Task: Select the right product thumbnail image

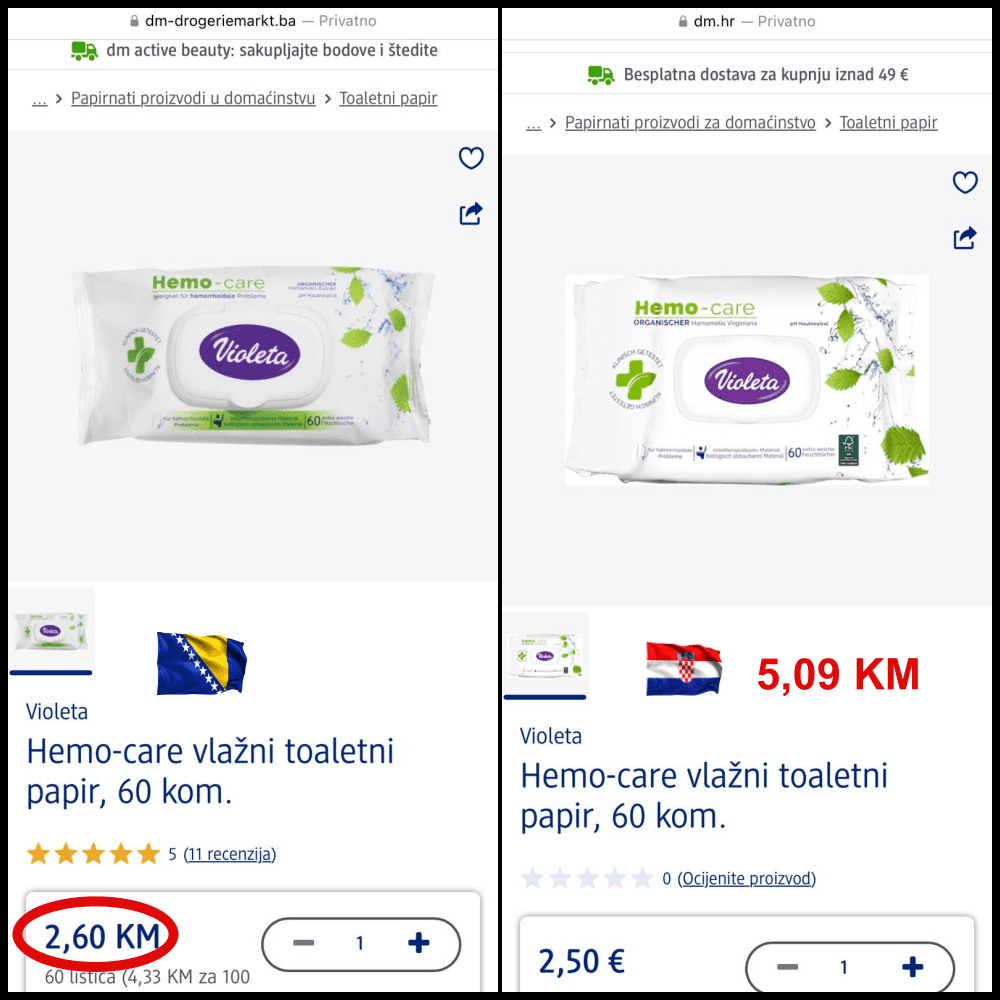Action: 545,654
